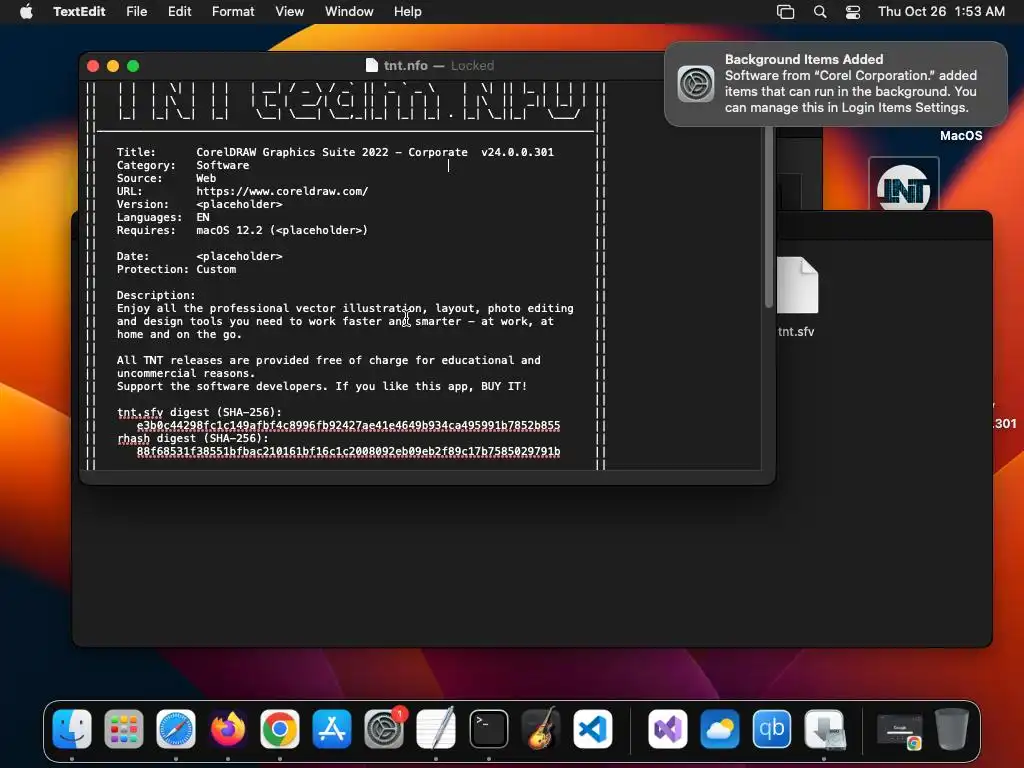The height and width of the screenshot is (768, 1024).
Task: Open the disk installer icon in dock
Action: 824,729
